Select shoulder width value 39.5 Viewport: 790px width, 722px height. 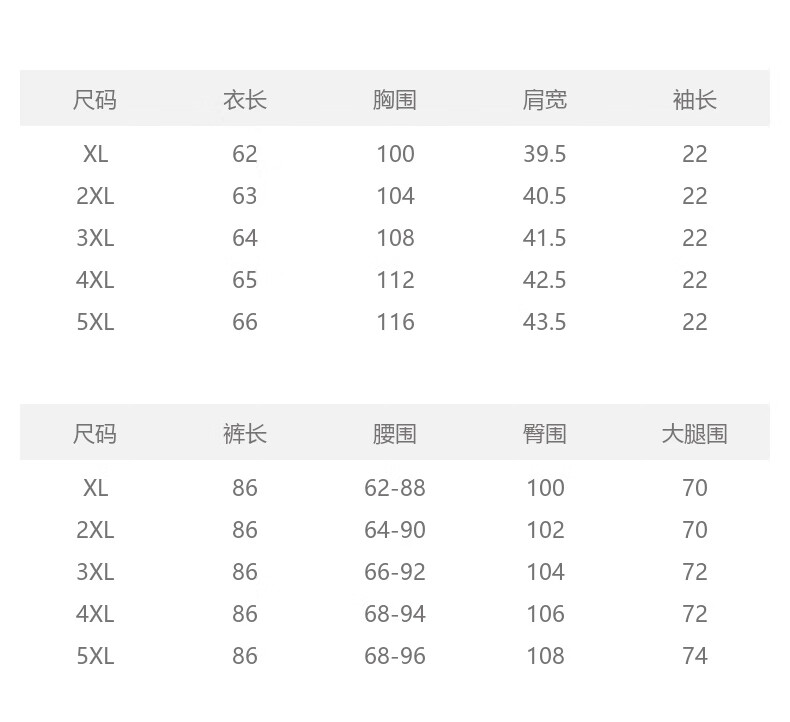[x=545, y=154]
